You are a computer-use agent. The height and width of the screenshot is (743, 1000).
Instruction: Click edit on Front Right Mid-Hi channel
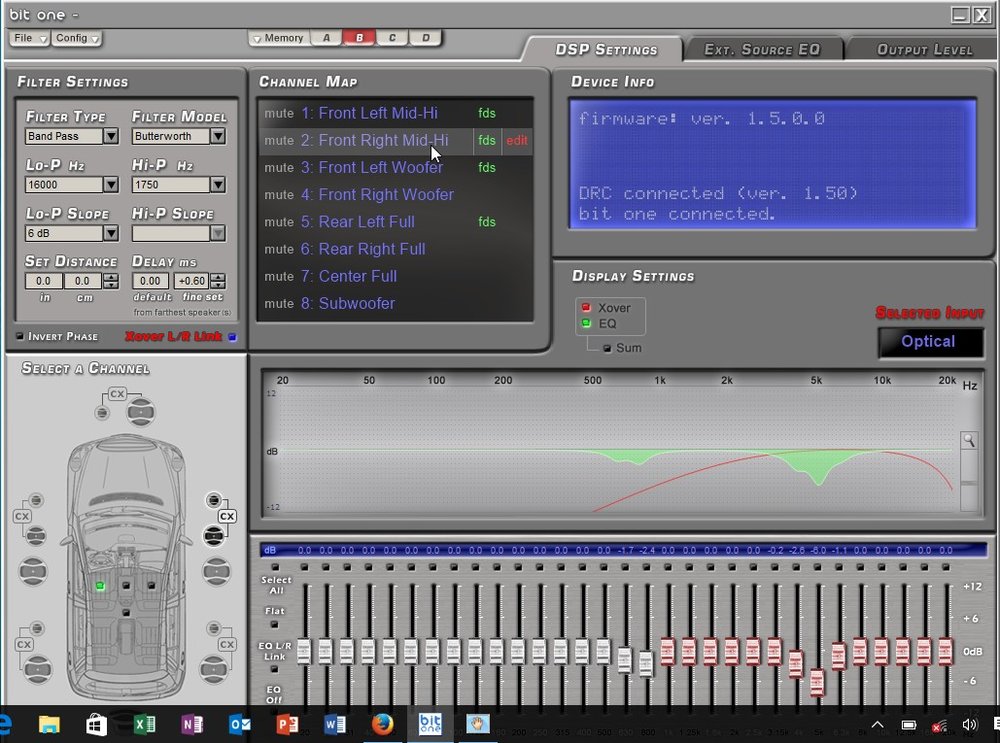coord(517,140)
